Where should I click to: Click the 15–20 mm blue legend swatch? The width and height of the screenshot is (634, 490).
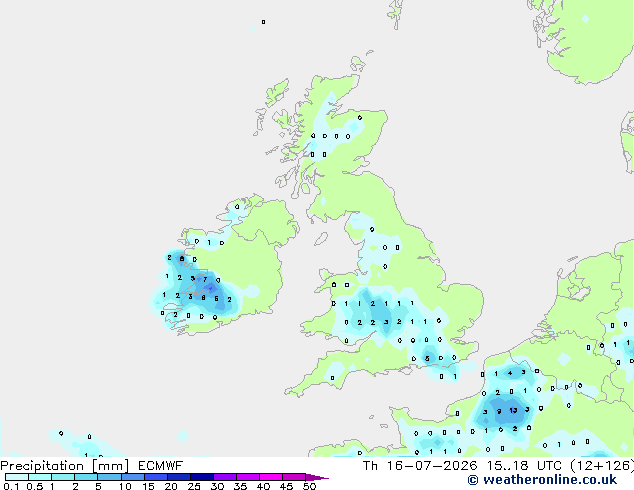156,477
